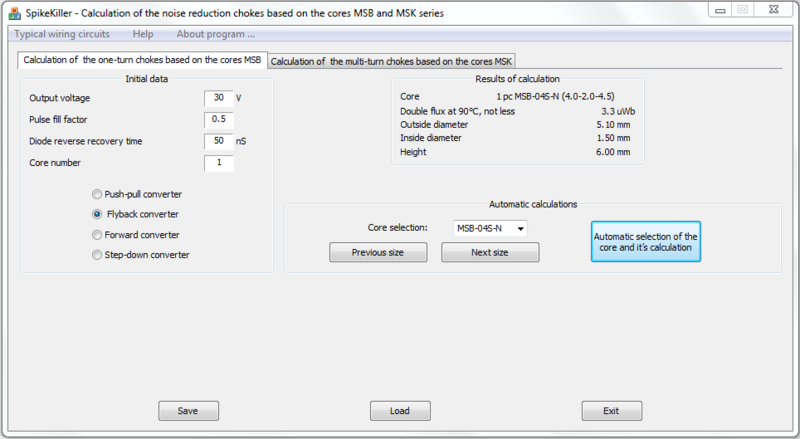Click the Output voltage input field
Screen dimensions: 800x439
[219, 97]
